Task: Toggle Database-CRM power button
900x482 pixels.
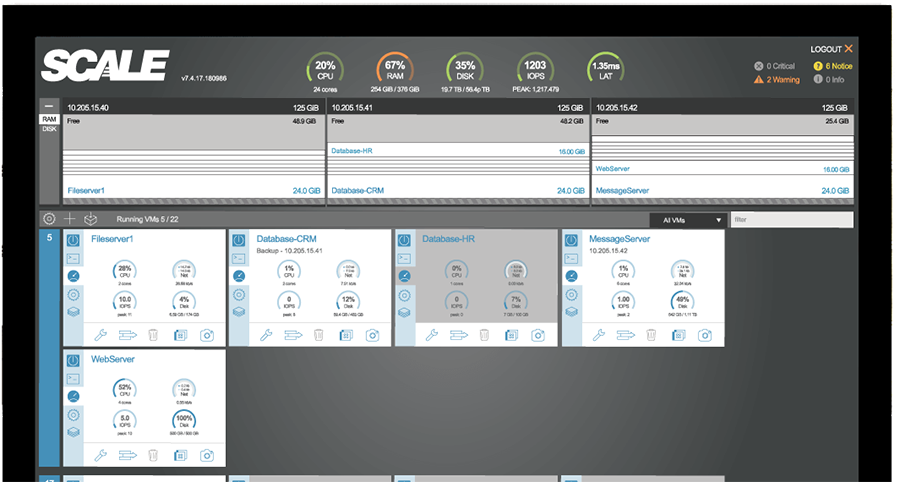Action: click(239, 240)
